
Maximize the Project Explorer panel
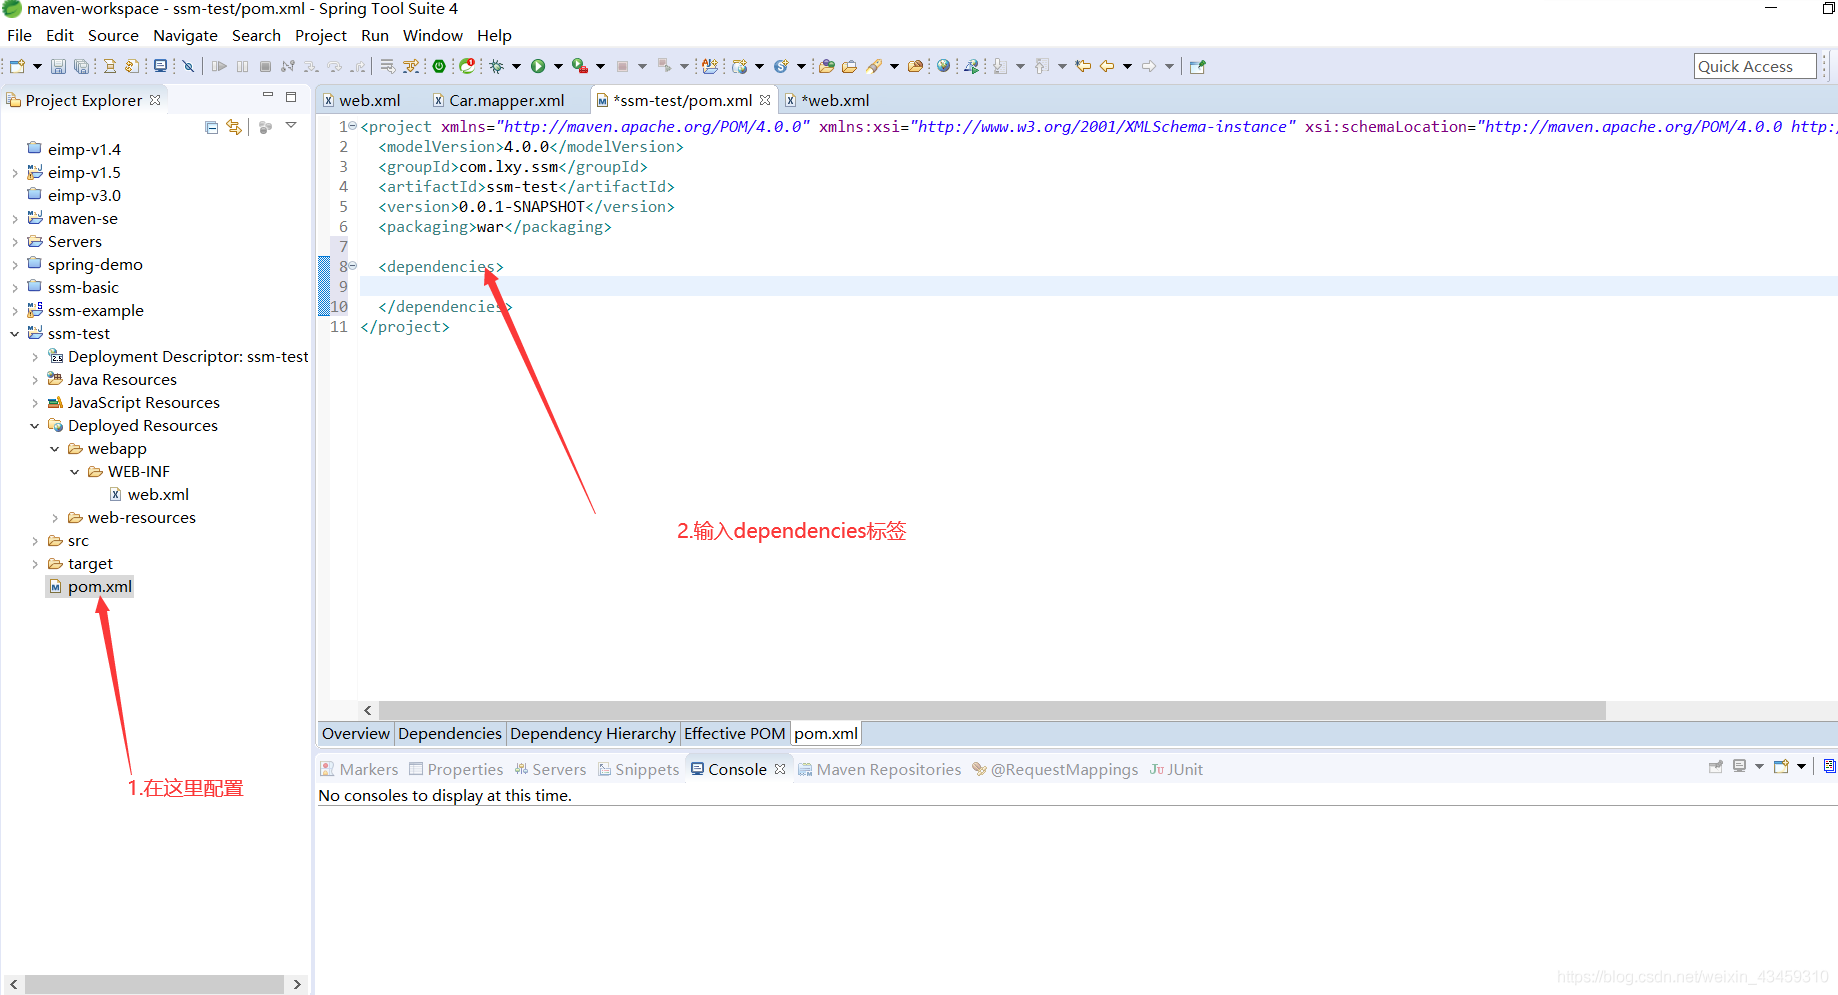[x=291, y=97]
